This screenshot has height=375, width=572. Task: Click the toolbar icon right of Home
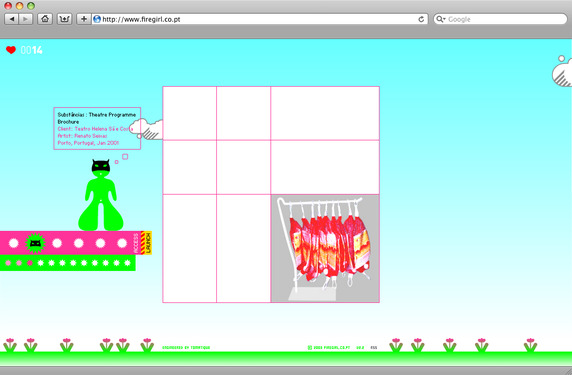pos(64,19)
